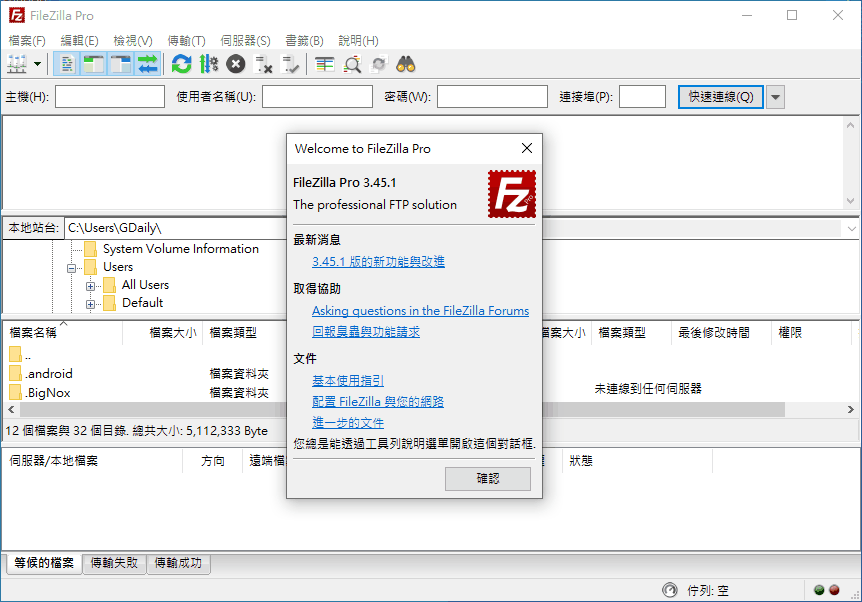Search files with the binoculars icon
The image size is (862, 602).
(406, 64)
